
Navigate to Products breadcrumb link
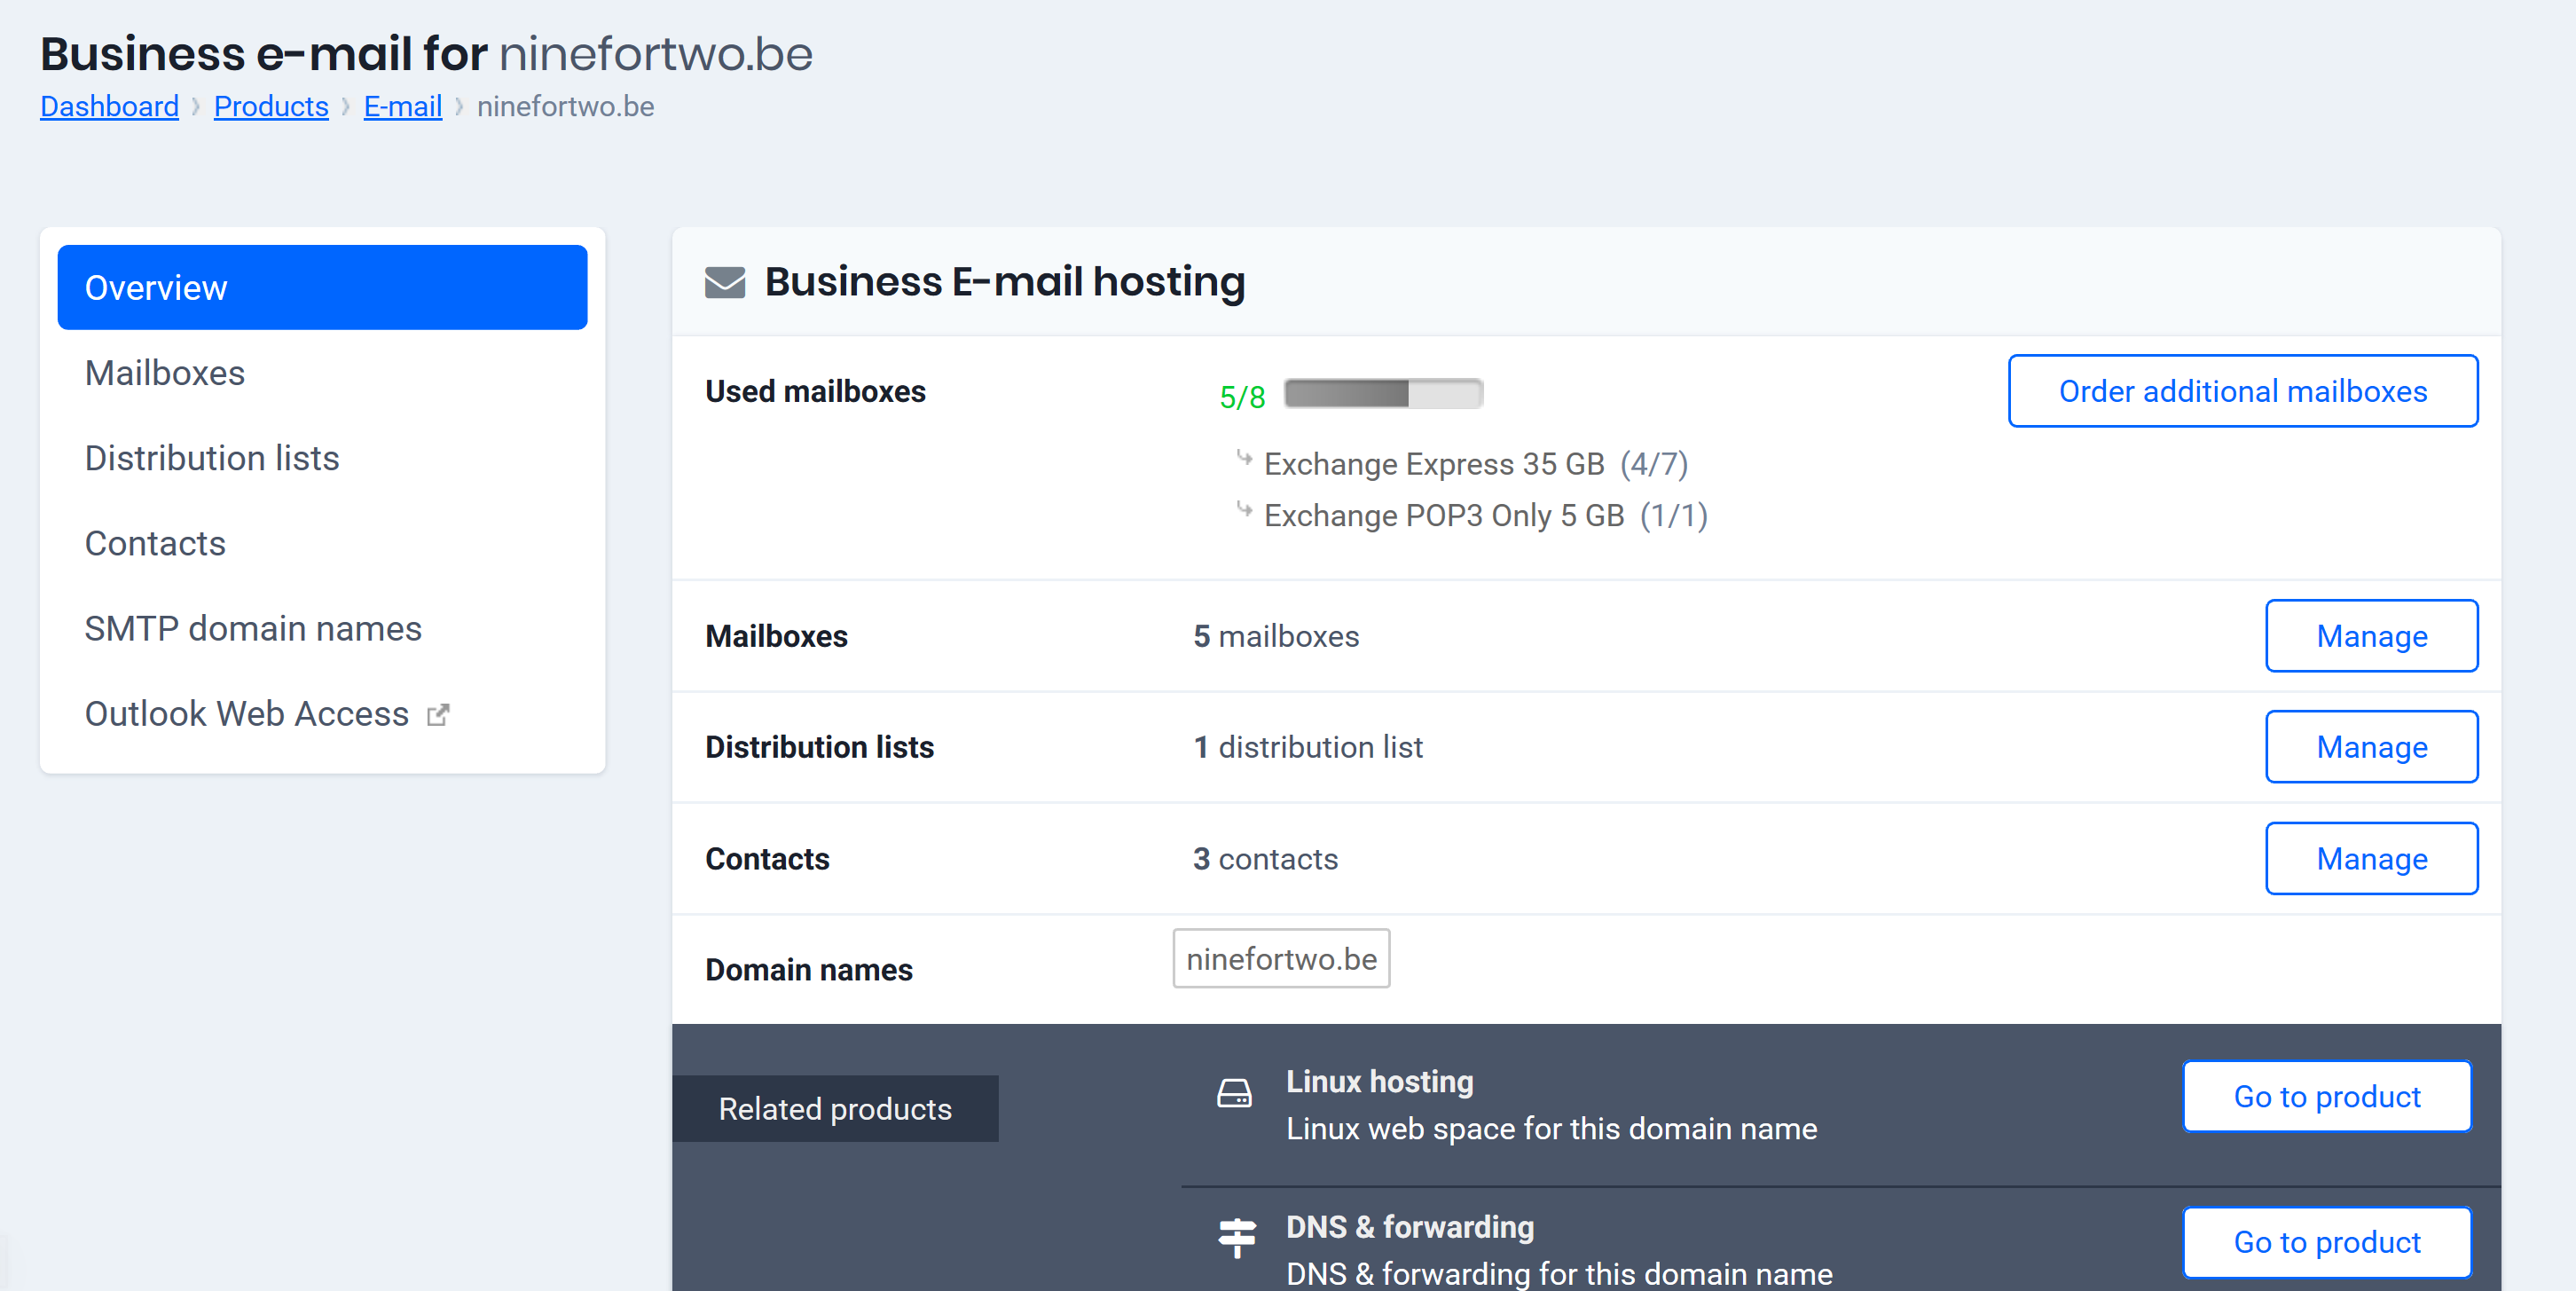(x=270, y=106)
